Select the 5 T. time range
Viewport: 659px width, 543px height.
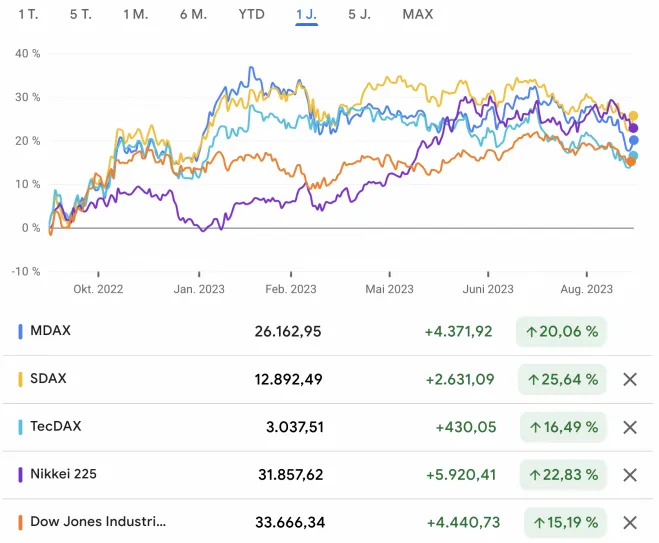(81, 15)
